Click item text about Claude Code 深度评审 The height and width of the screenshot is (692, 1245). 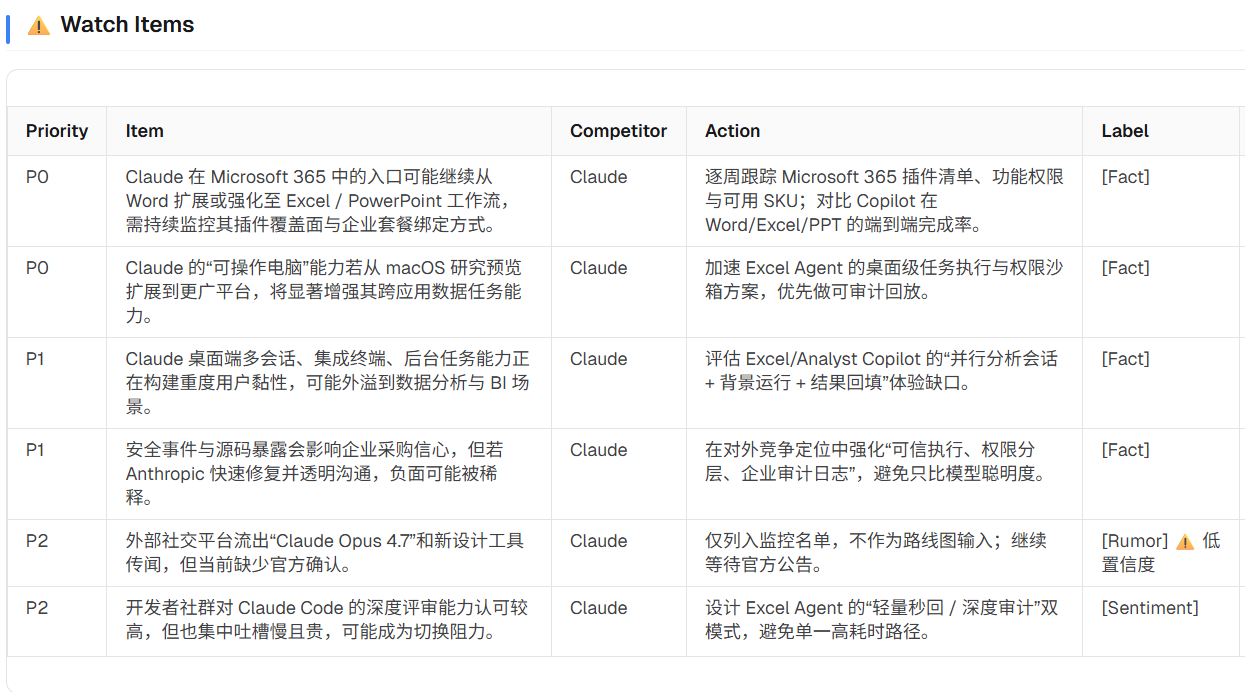[327, 620]
